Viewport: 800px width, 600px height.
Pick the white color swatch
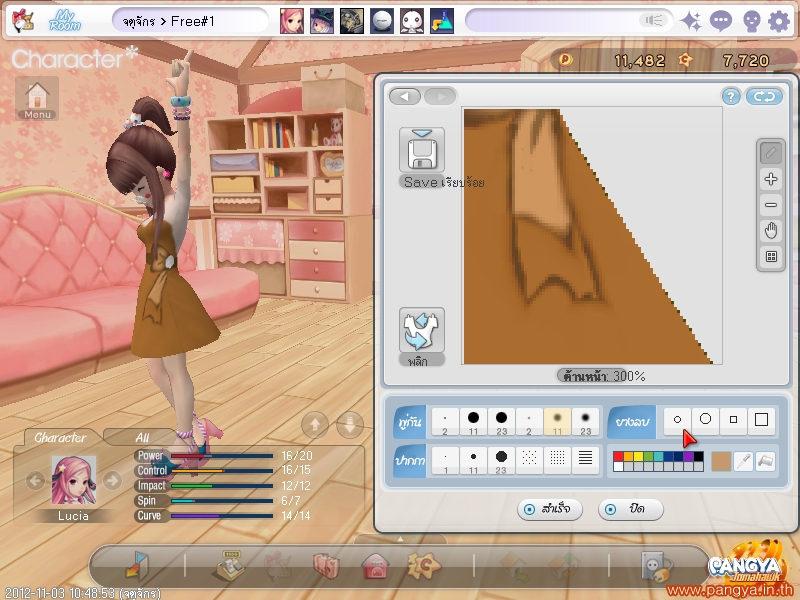click(618, 466)
